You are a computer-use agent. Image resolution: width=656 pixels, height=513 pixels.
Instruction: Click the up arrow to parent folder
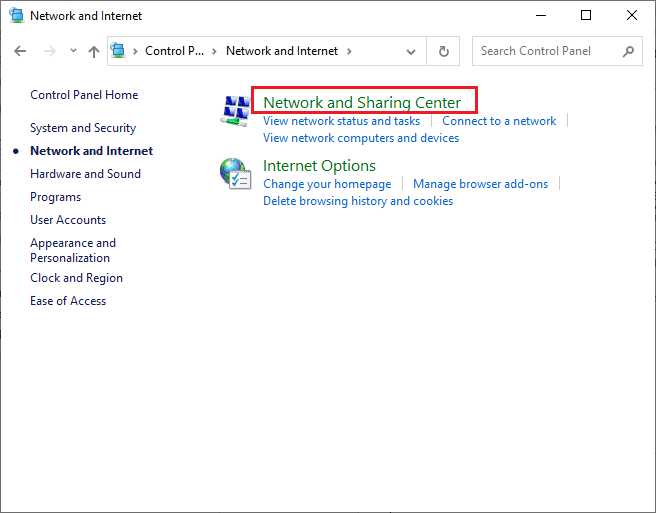click(93, 51)
